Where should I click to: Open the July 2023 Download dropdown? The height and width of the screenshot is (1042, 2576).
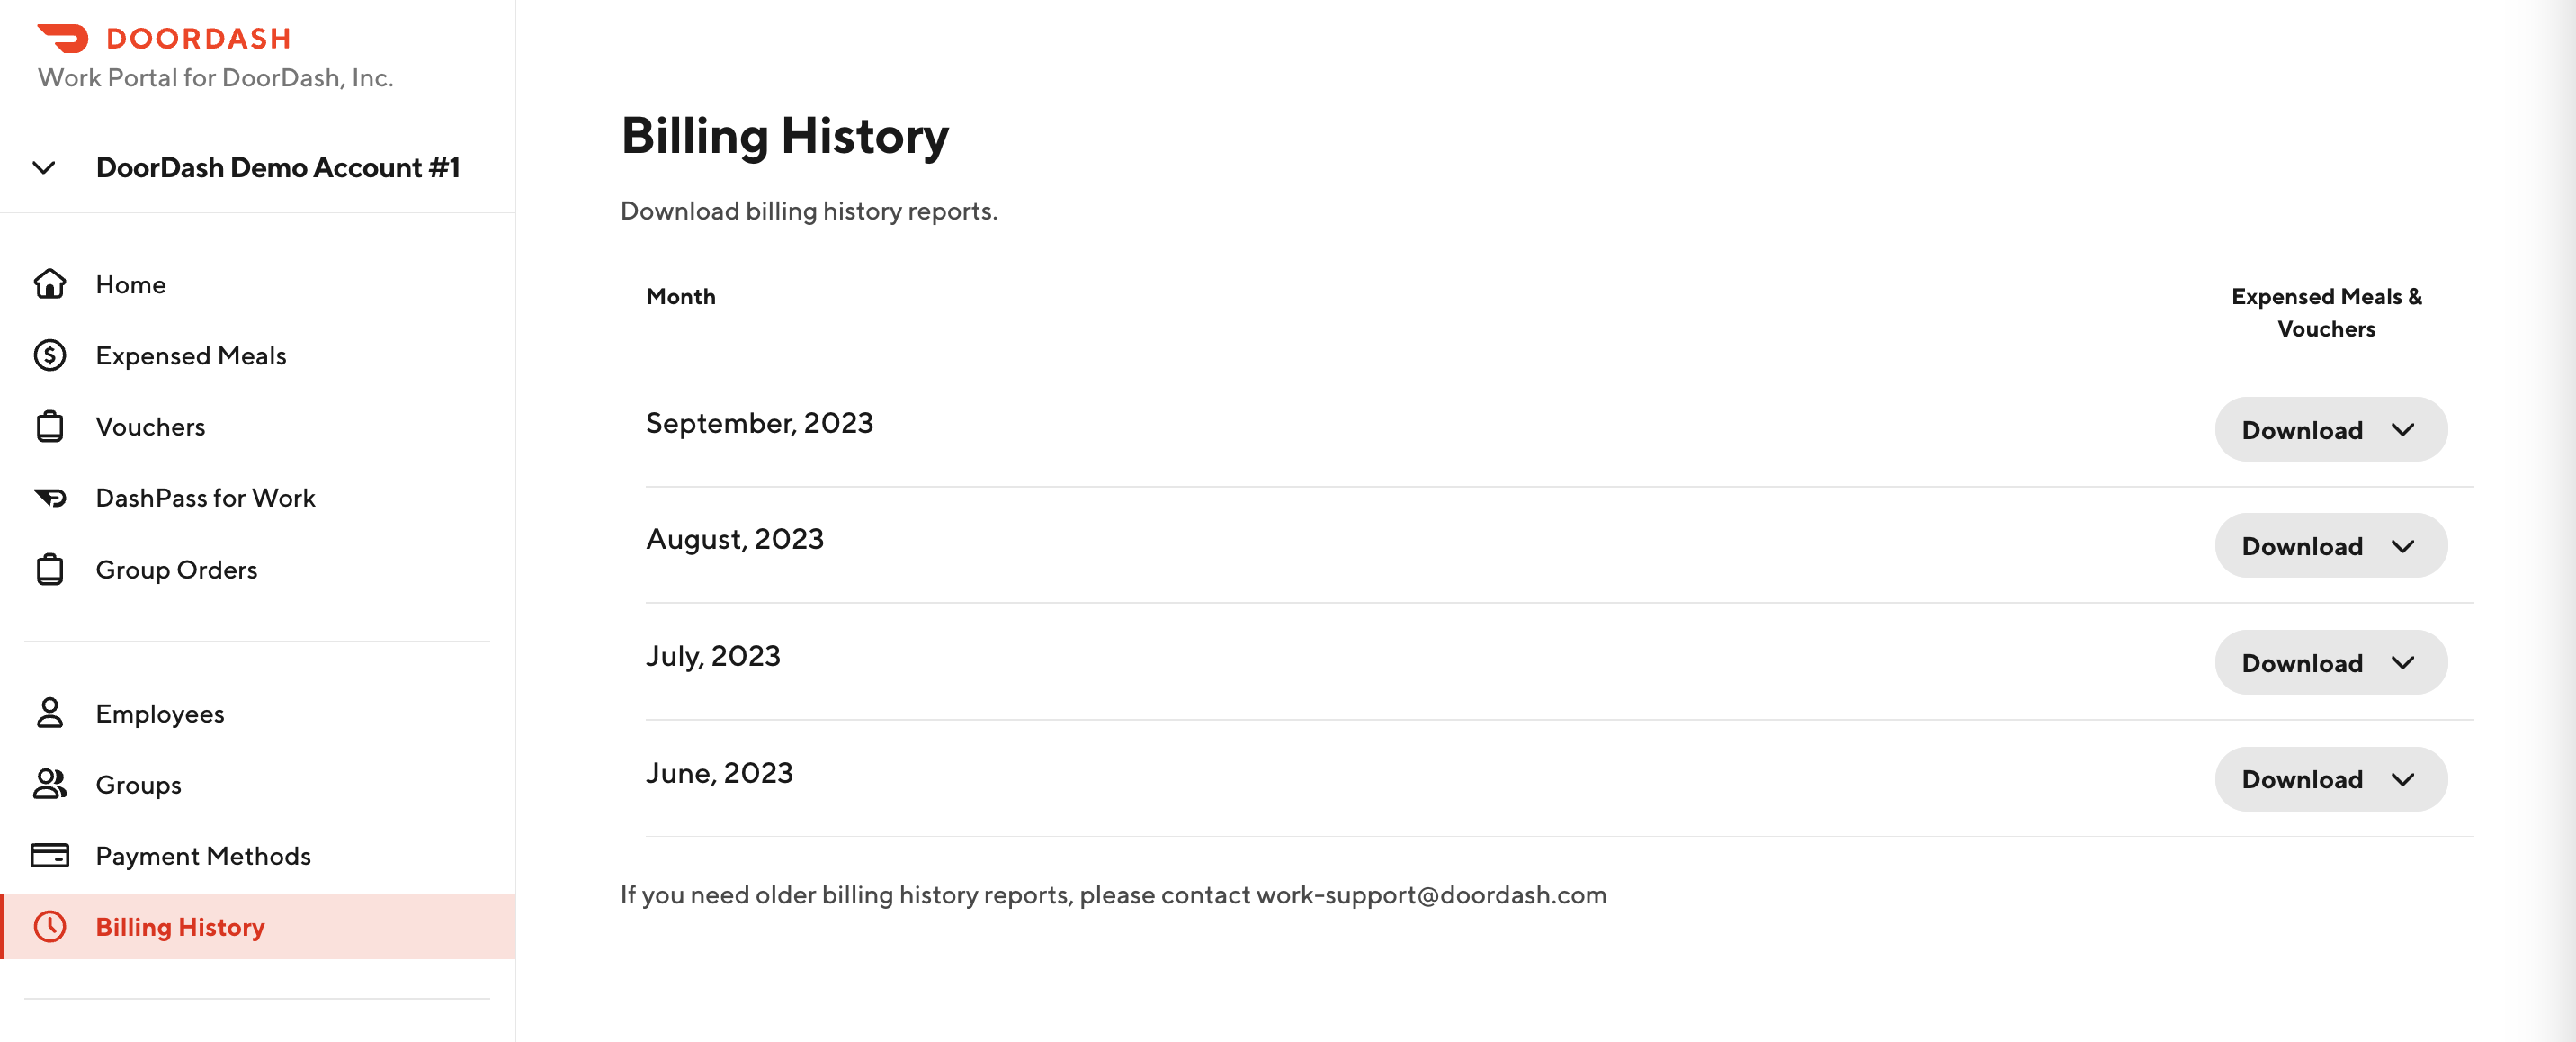pyautogui.click(x=2330, y=663)
